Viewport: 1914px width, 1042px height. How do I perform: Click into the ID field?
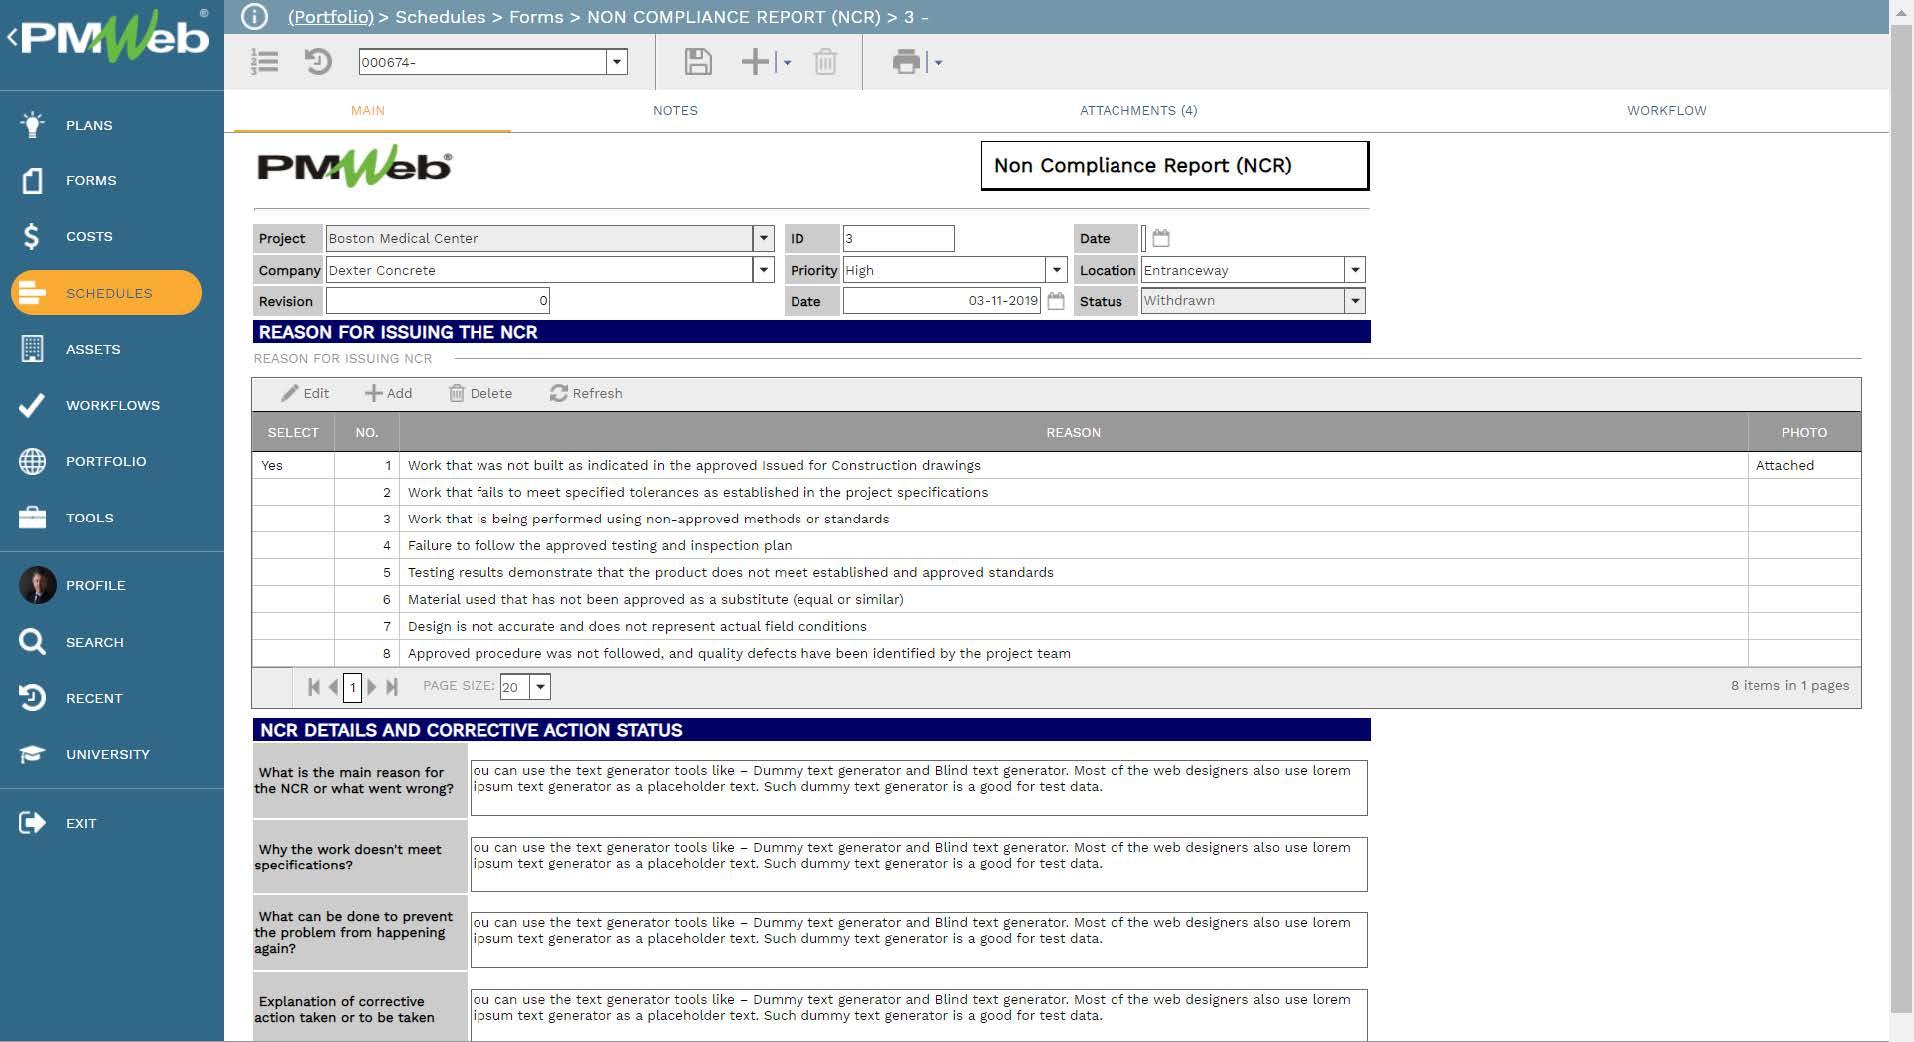[x=898, y=238]
